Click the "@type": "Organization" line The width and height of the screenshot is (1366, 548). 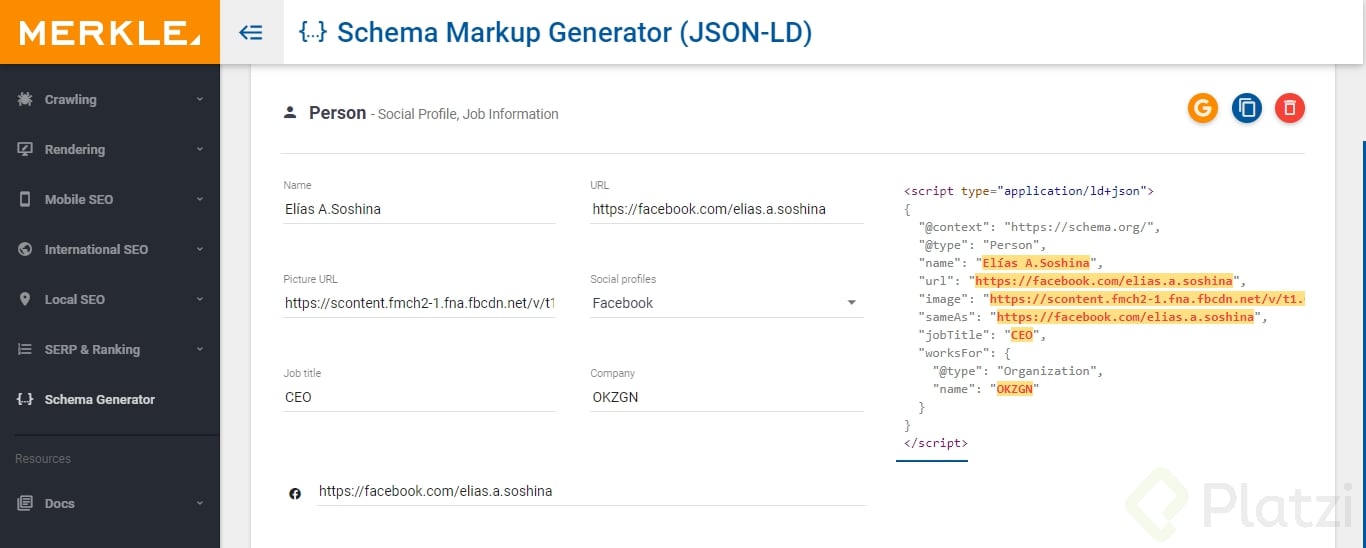(1018, 371)
